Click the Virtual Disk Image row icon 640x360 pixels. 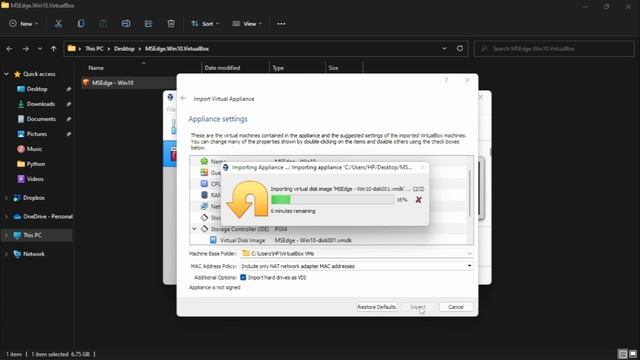pos(213,240)
